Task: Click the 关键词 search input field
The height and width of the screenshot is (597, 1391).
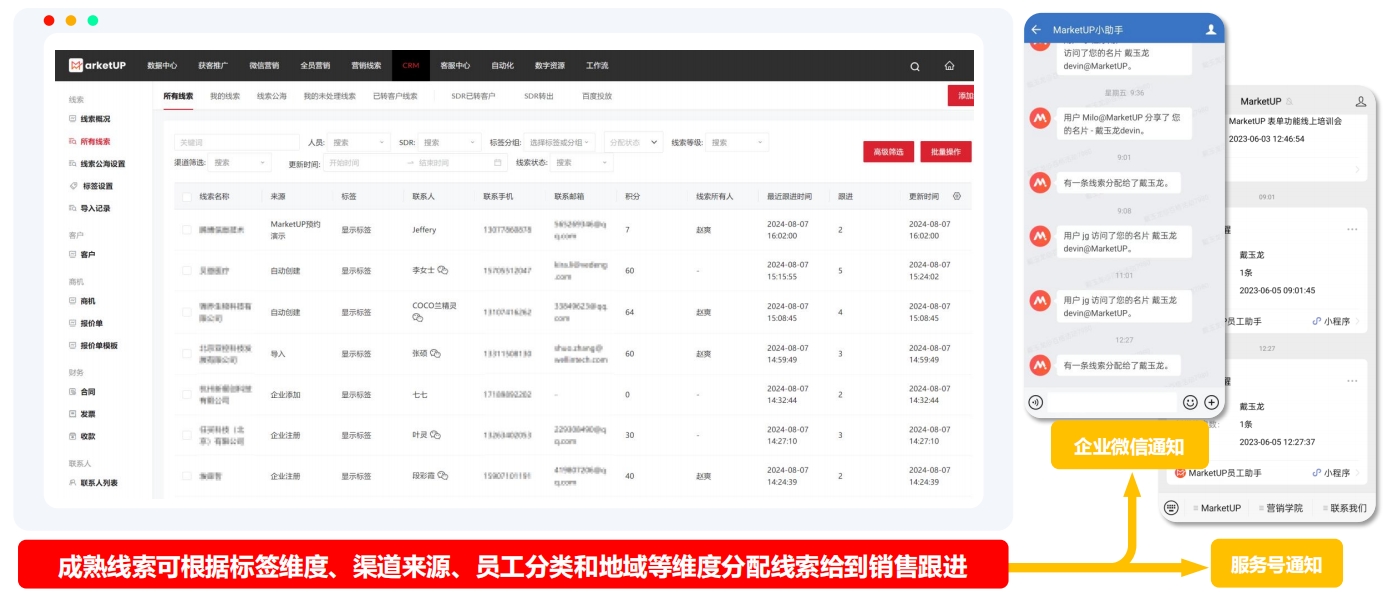Action: click(237, 143)
